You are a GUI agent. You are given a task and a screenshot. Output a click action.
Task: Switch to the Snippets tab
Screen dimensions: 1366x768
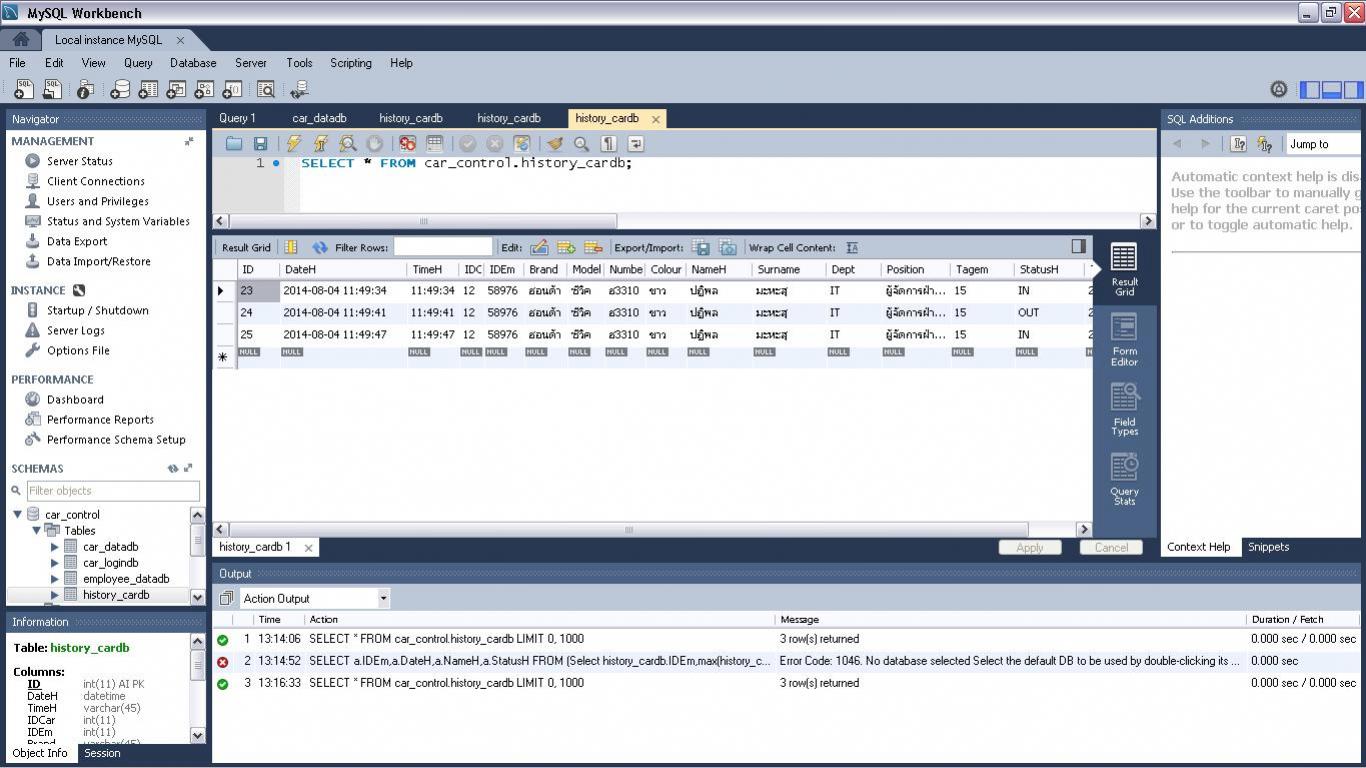1268,547
